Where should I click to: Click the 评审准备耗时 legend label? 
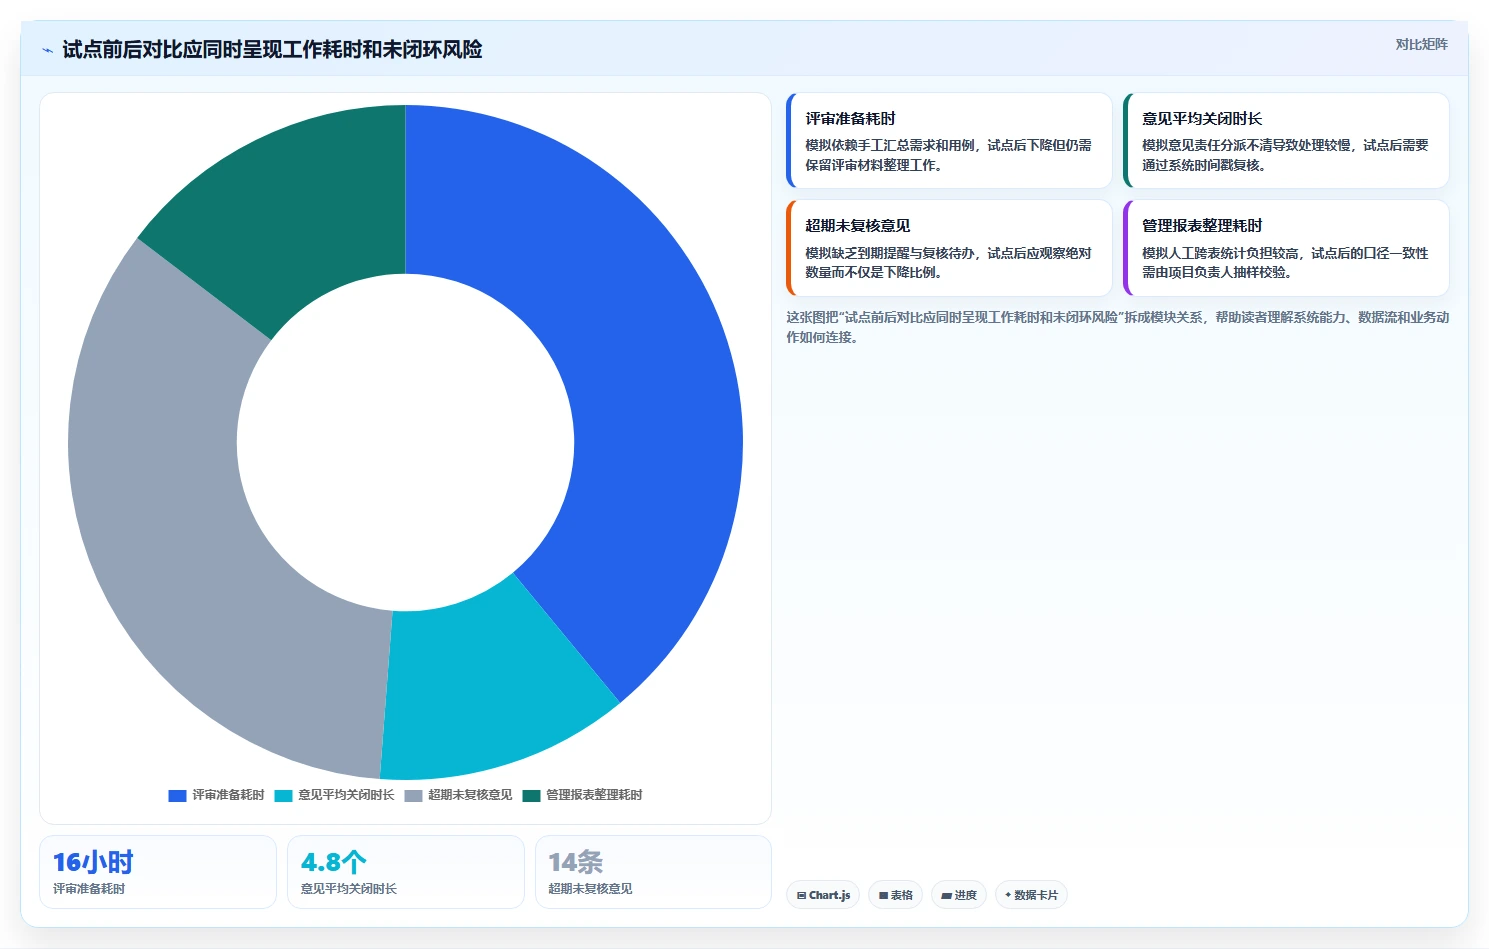tap(228, 795)
